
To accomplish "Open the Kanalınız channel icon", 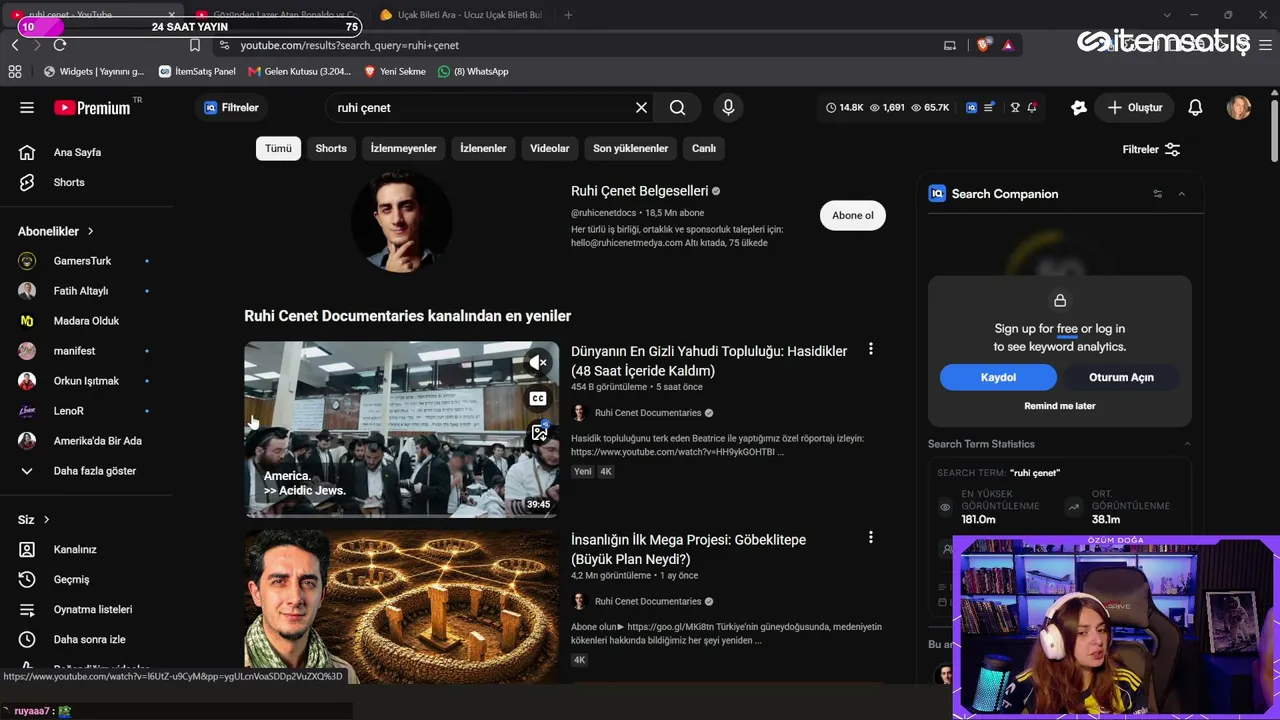I will point(27,549).
